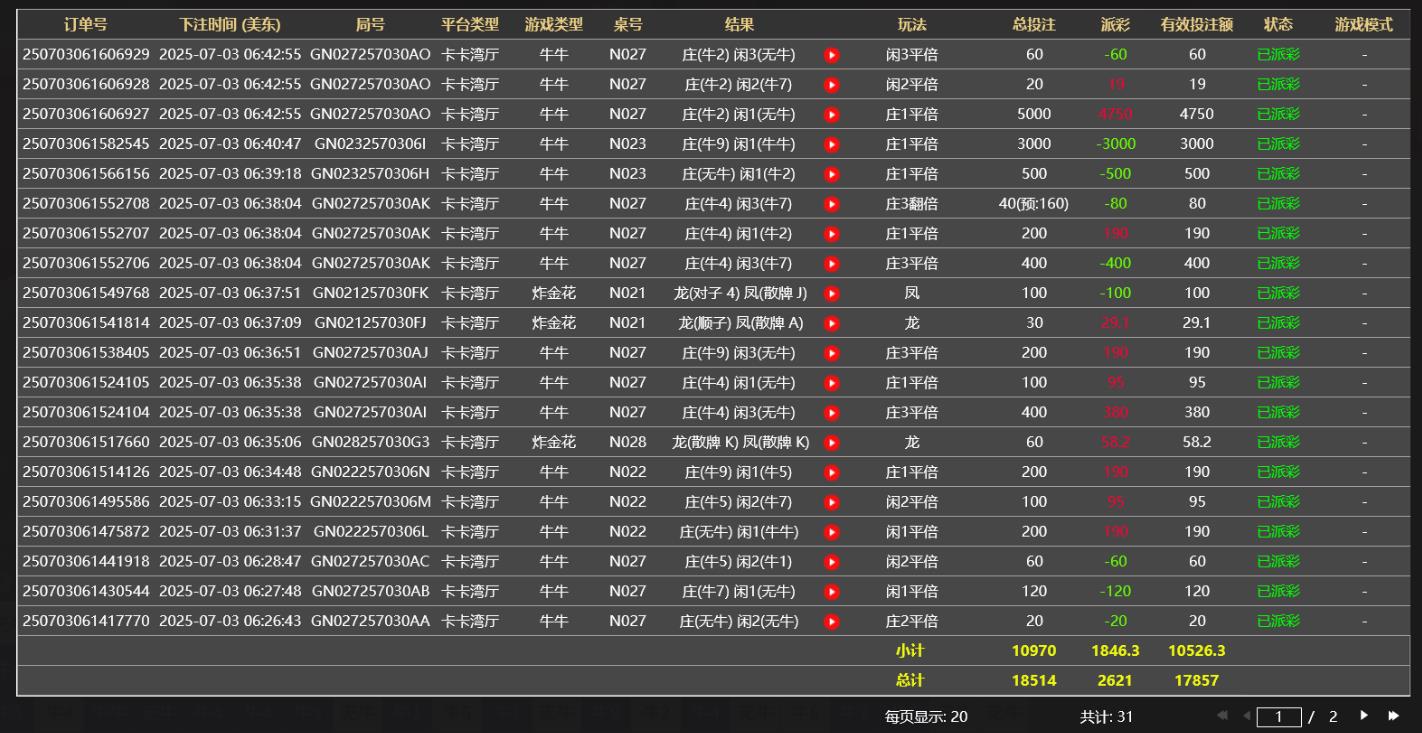Viewport: 1422px width, 733px height.
Task: Go to the next page arrow
Action: 1364,716
